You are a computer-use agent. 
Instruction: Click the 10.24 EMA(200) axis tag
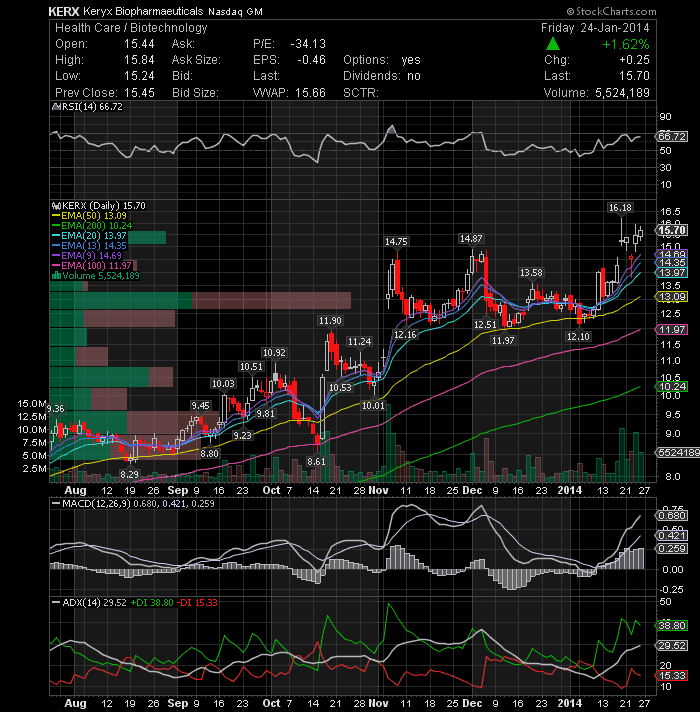tap(672, 386)
